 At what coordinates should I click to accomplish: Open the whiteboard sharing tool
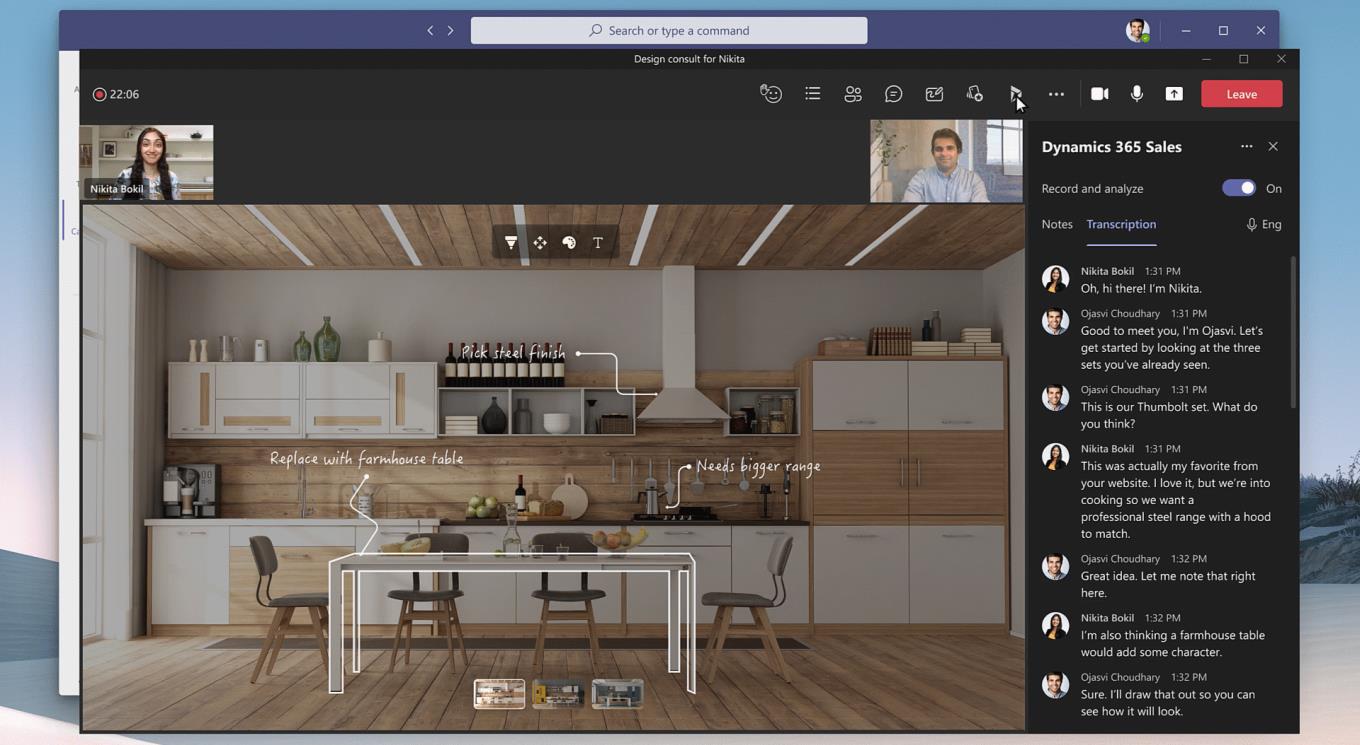pos(933,93)
